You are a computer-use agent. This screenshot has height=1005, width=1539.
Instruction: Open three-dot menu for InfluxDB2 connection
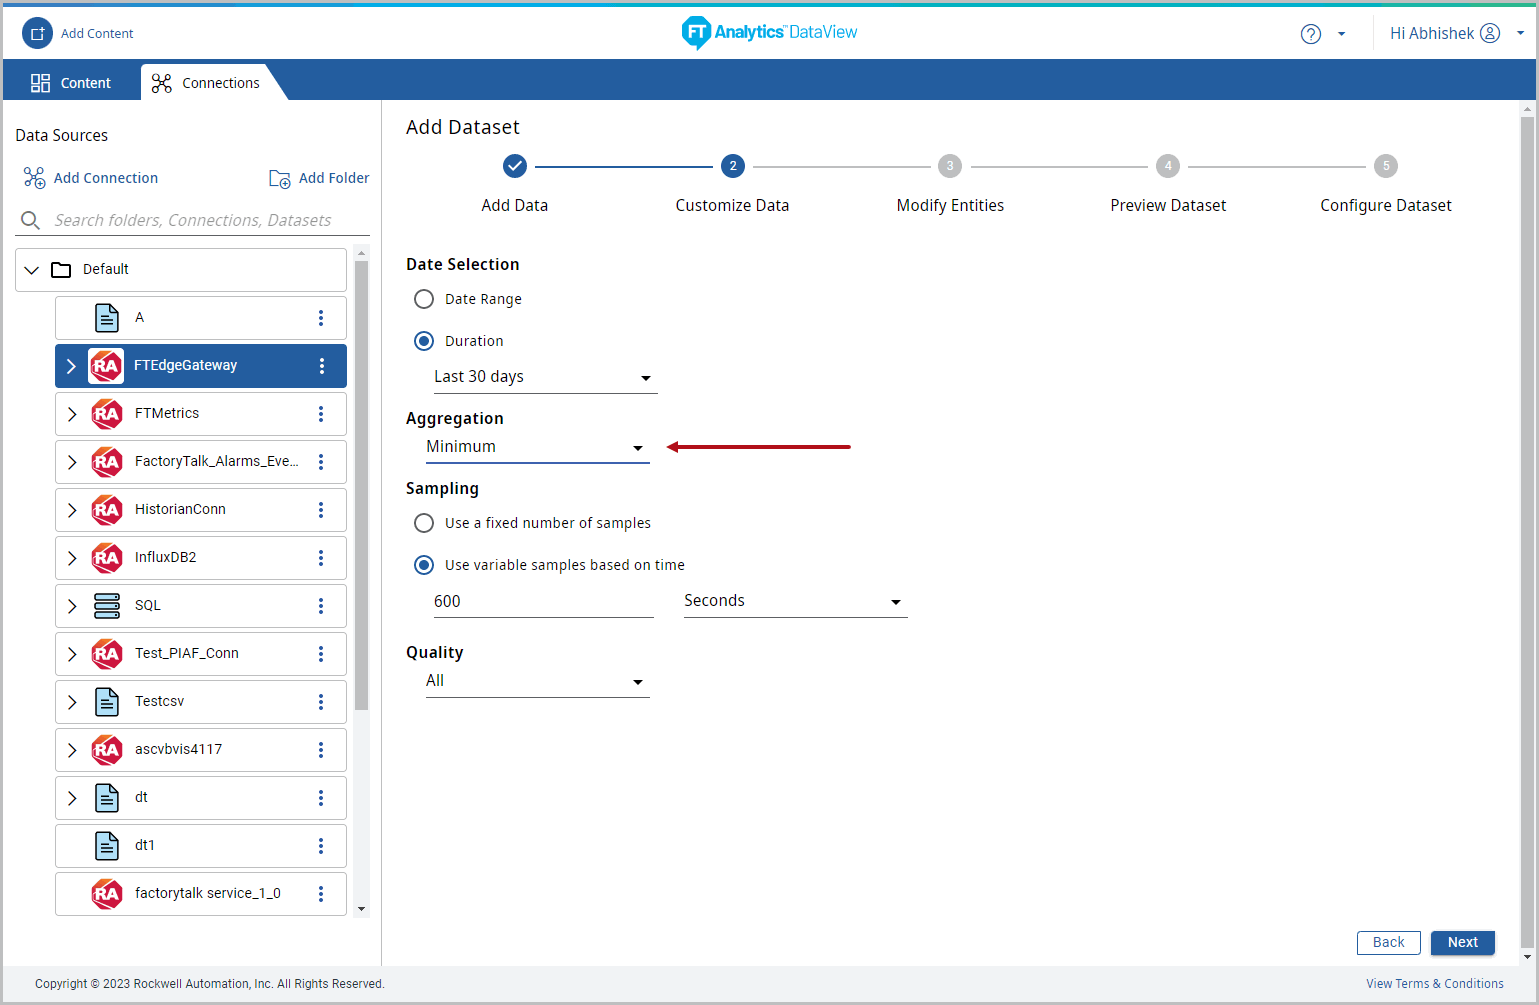click(321, 558)
